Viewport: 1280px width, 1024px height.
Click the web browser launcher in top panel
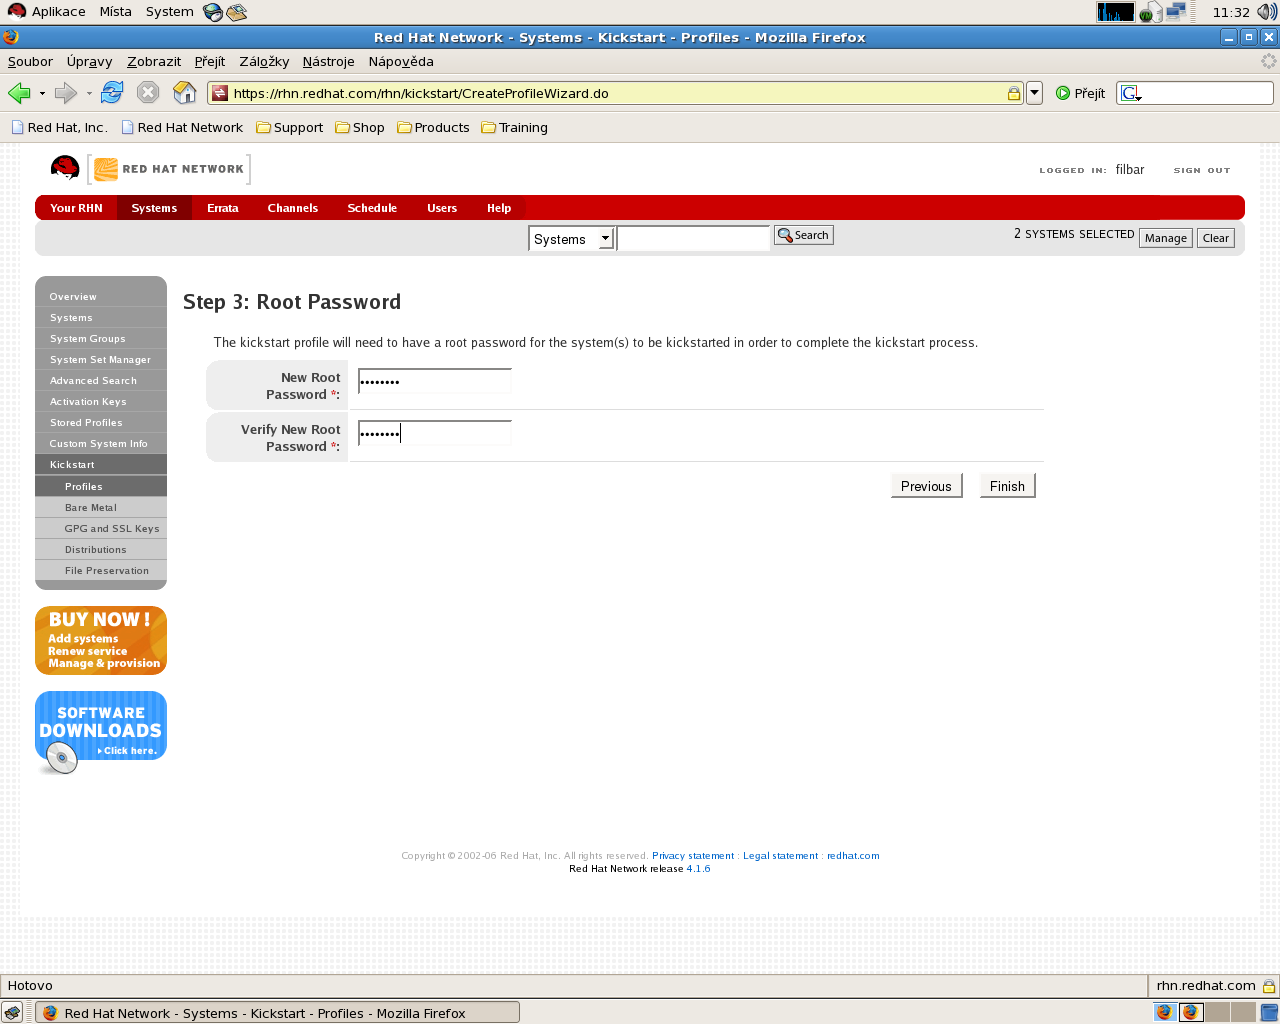click(213, 12)
